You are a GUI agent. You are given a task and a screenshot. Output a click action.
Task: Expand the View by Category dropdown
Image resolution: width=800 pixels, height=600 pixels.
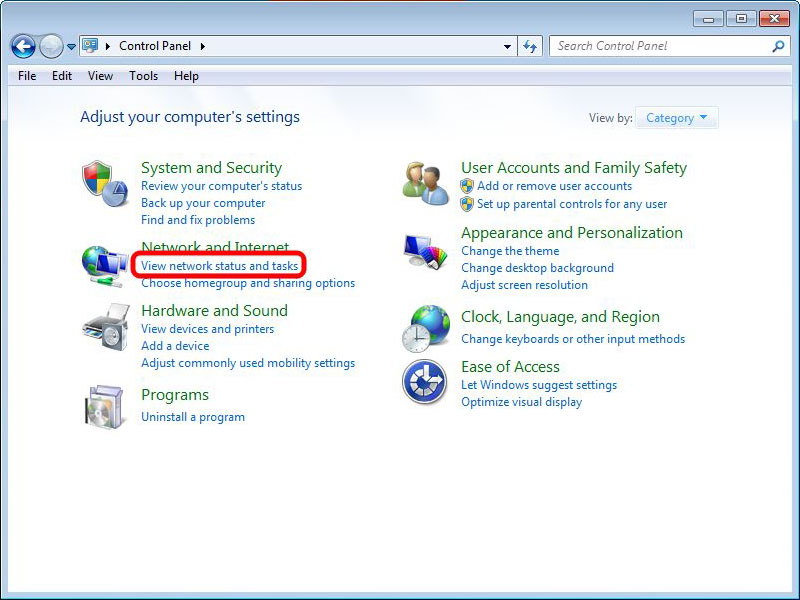point(676,118)
